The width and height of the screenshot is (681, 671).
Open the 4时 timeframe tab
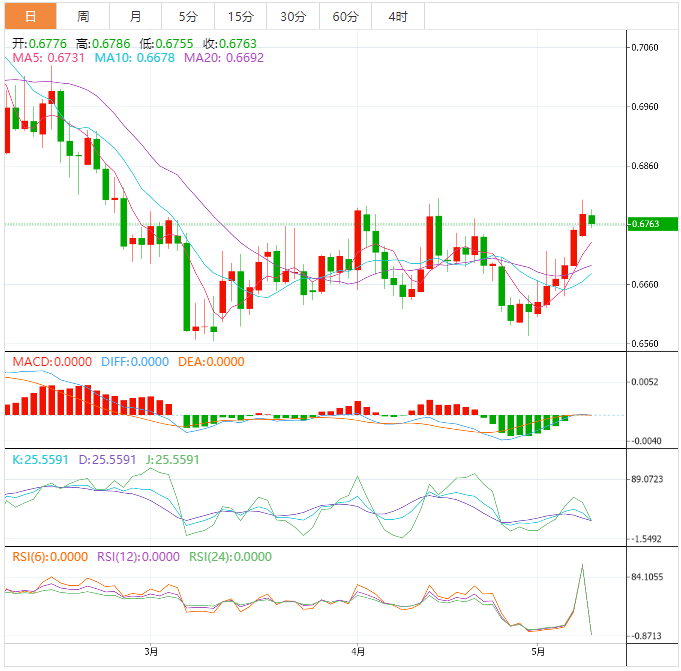(x=398, y=17)
